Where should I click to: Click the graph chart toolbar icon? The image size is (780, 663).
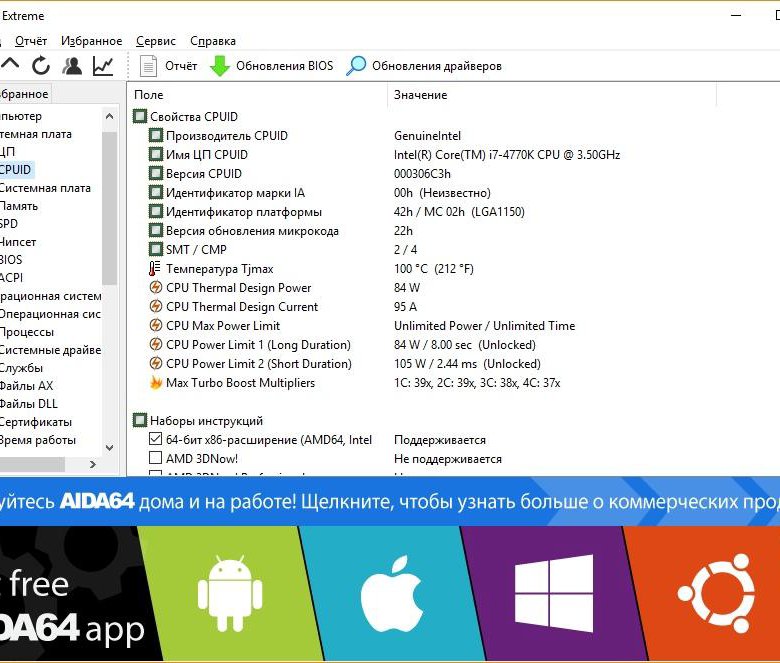coord(103,66)
